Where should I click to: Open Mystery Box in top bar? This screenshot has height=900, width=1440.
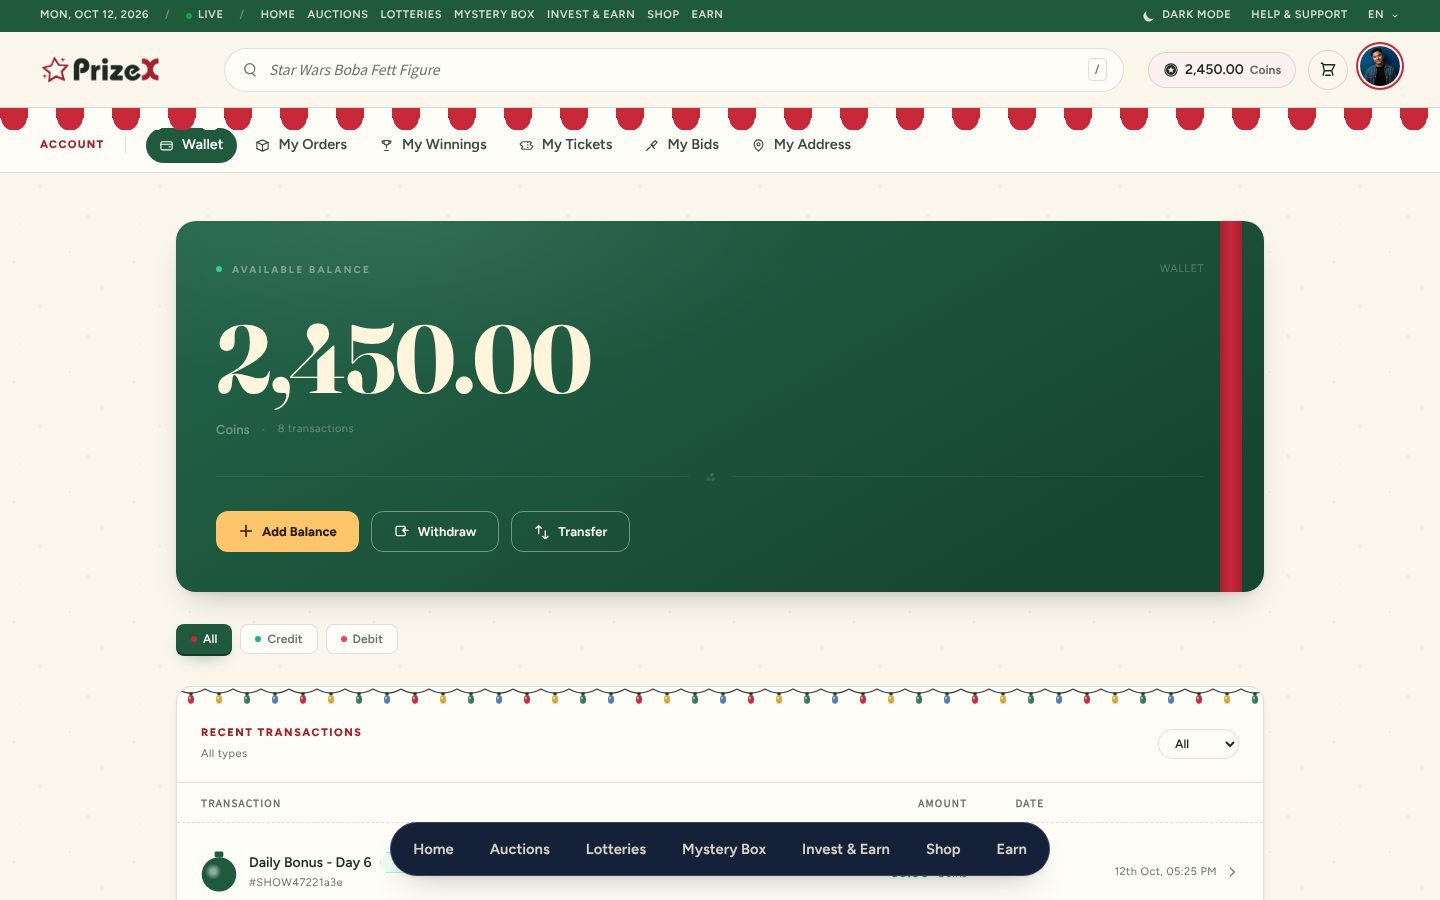494,15
